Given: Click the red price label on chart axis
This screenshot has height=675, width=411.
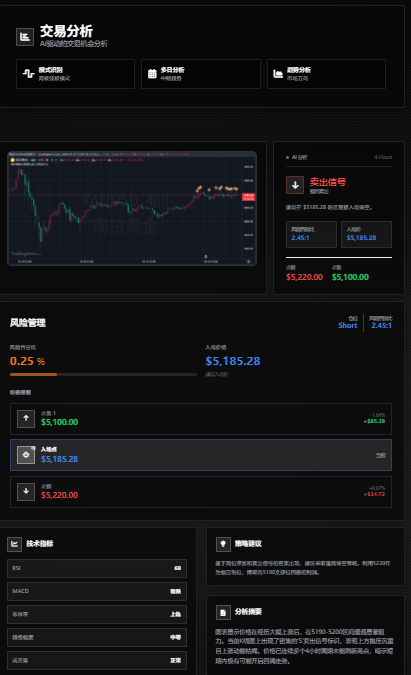Looking at the screenshot, I should click(x=248, y=197).
